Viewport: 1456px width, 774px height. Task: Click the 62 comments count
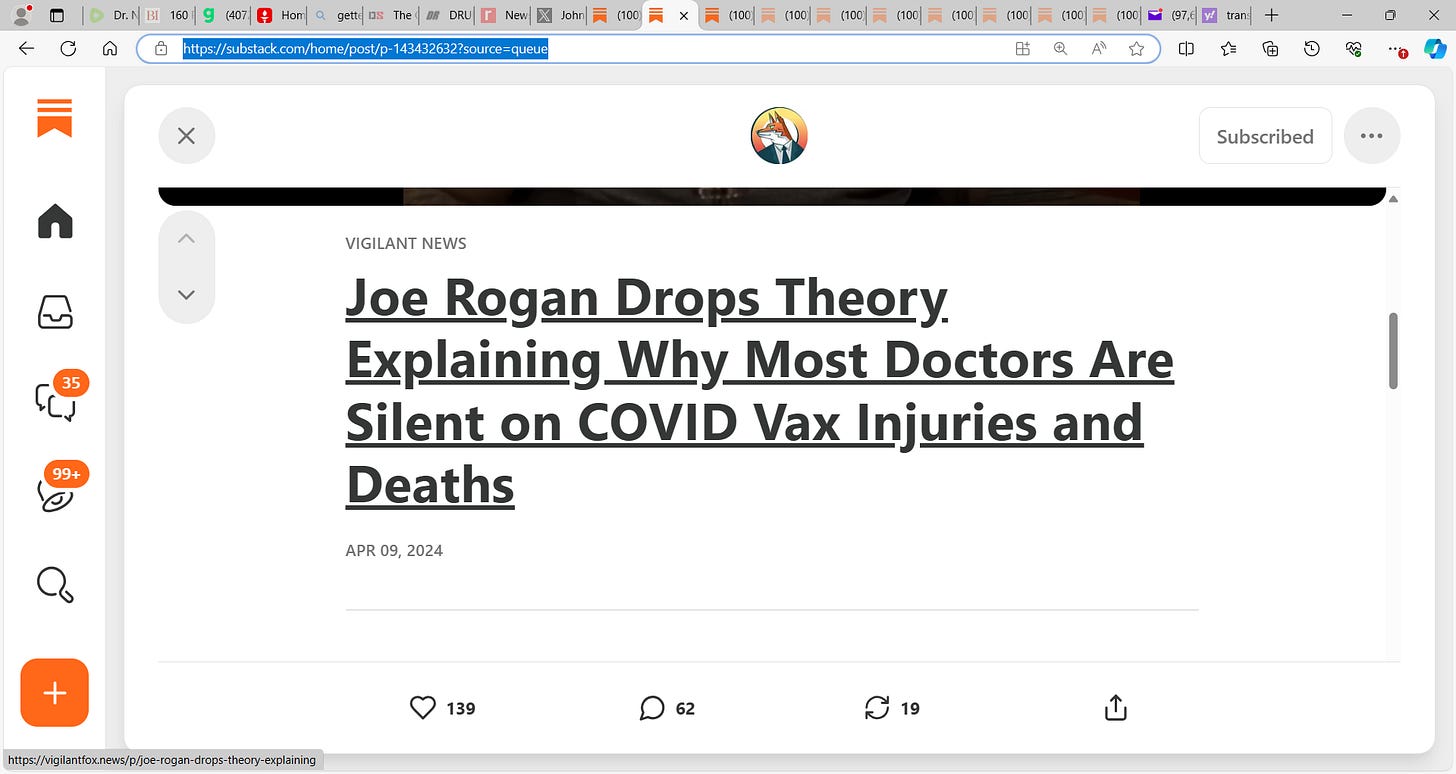685,709
